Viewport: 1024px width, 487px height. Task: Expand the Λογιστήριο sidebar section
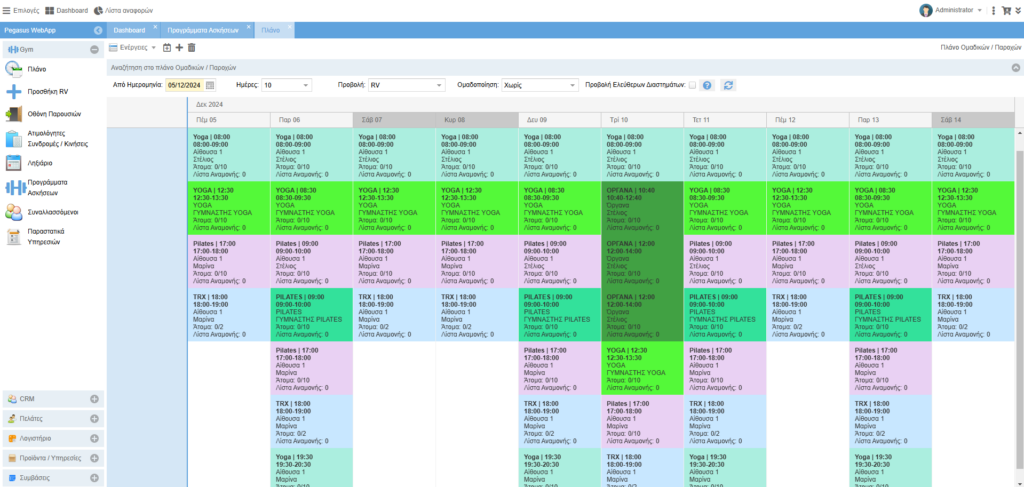[94, 438]
